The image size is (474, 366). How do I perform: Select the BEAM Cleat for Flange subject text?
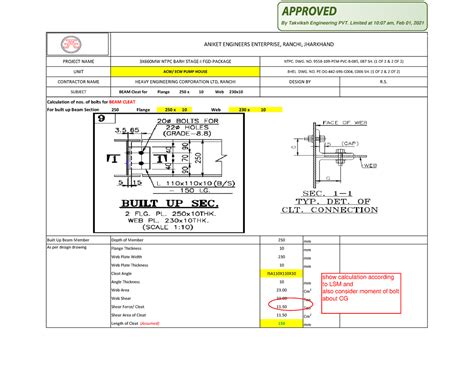[181, 92]
